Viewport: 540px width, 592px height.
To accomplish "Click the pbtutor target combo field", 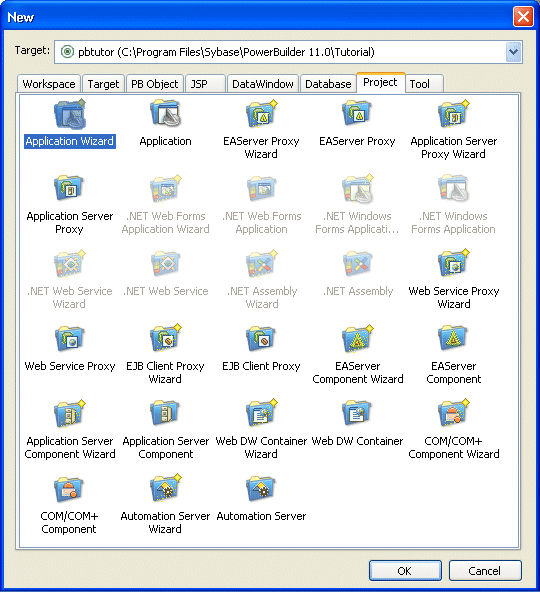I will pos(288,52).
